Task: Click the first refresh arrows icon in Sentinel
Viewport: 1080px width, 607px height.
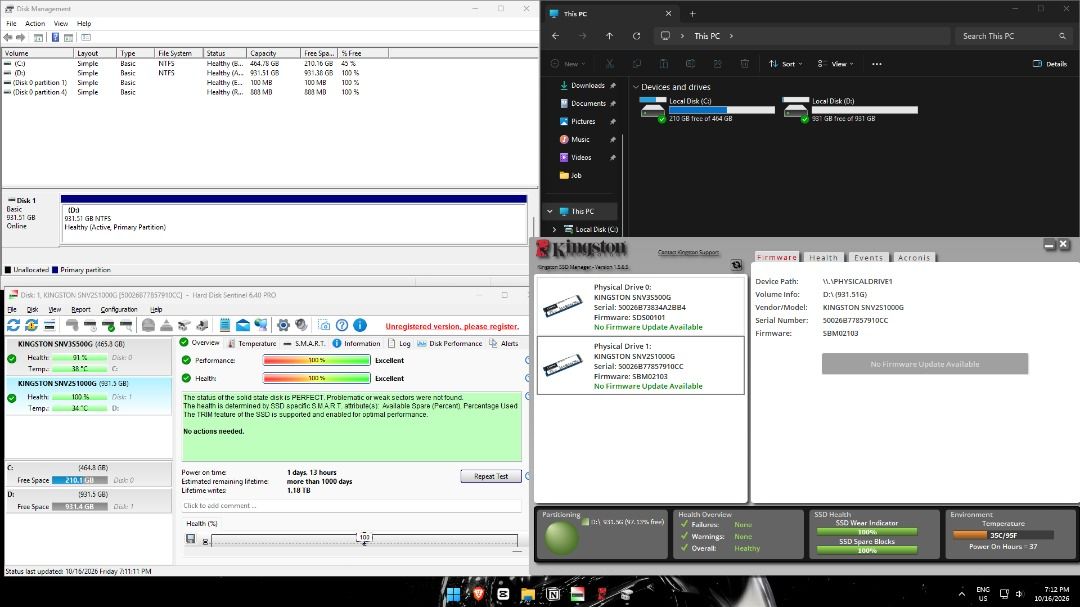Action: point(13,325)
